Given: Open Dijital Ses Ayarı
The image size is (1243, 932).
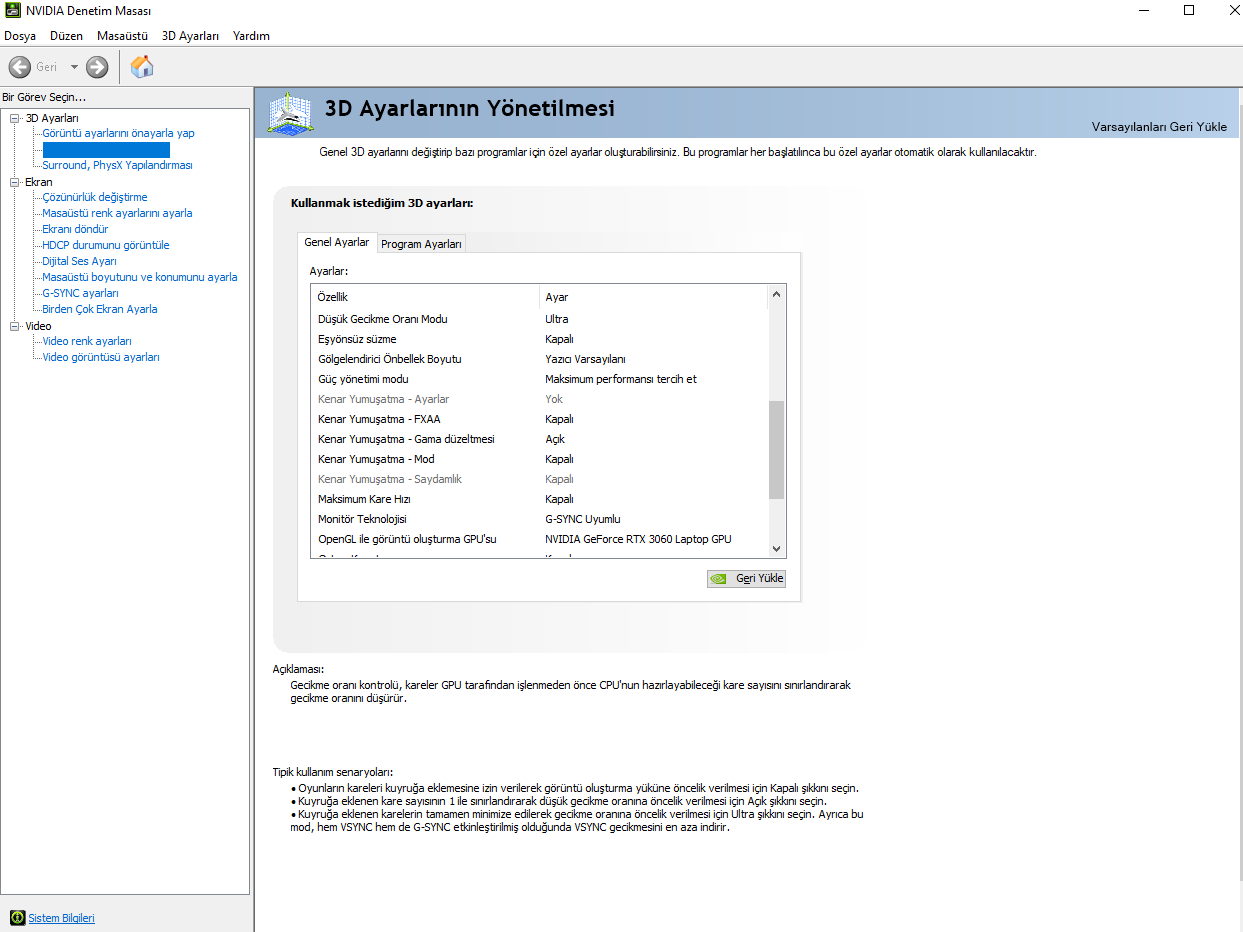Looking at the screenshot, I should 79,261.
